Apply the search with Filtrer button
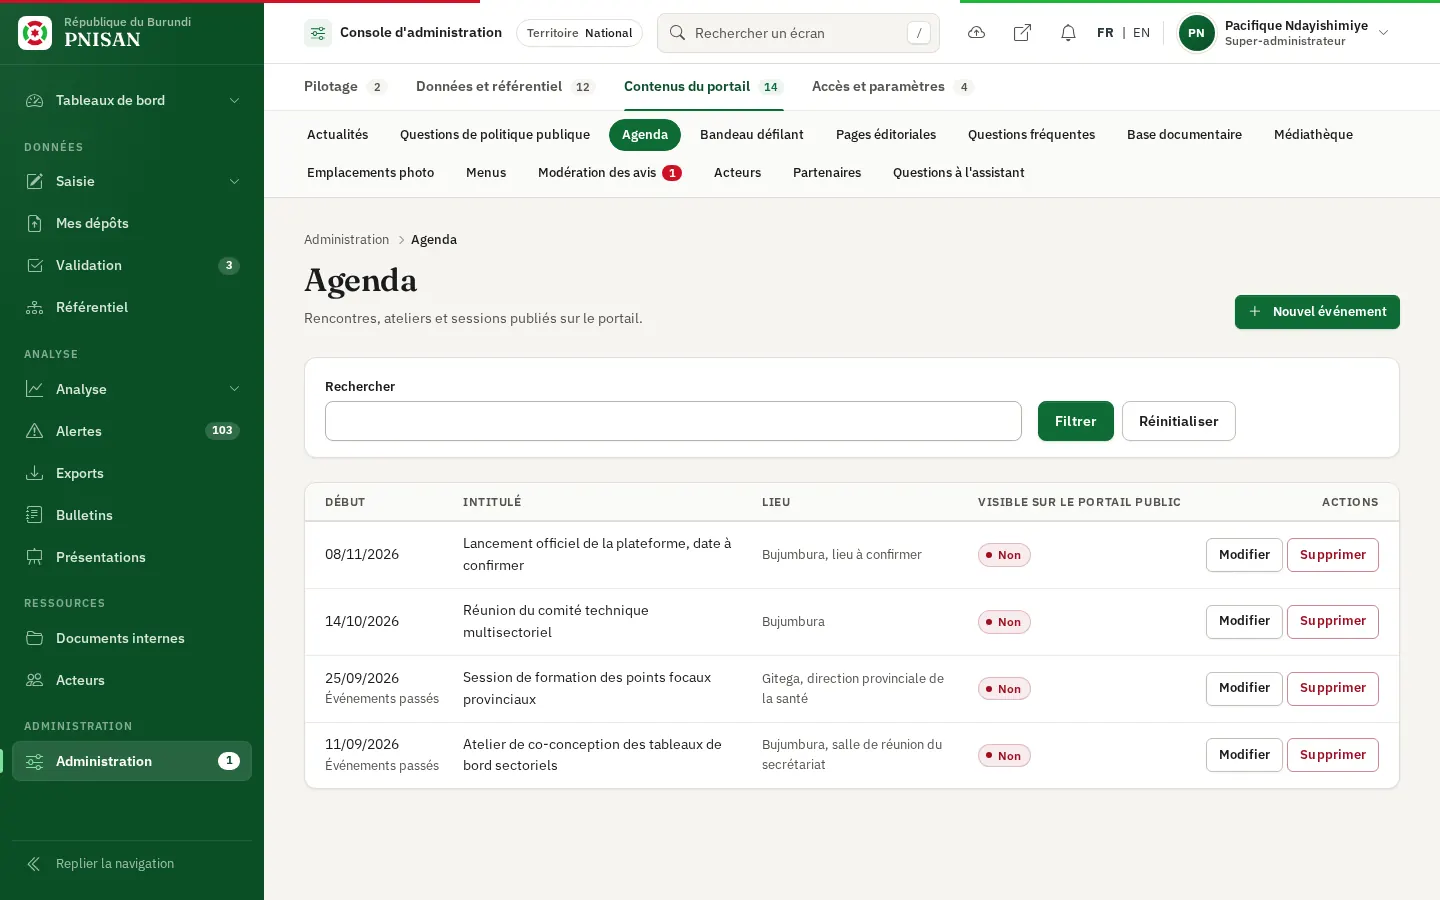The width and height of the screenshot is (1440, 900). 1076,421
